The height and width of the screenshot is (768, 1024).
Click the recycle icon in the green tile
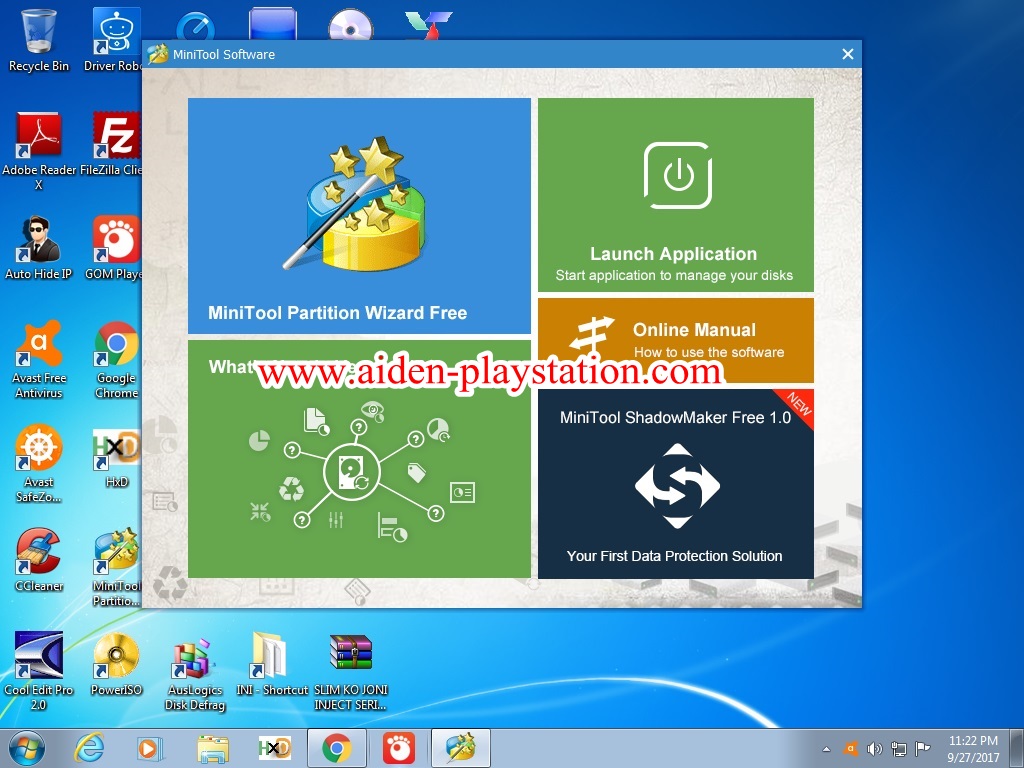point(291,488)
